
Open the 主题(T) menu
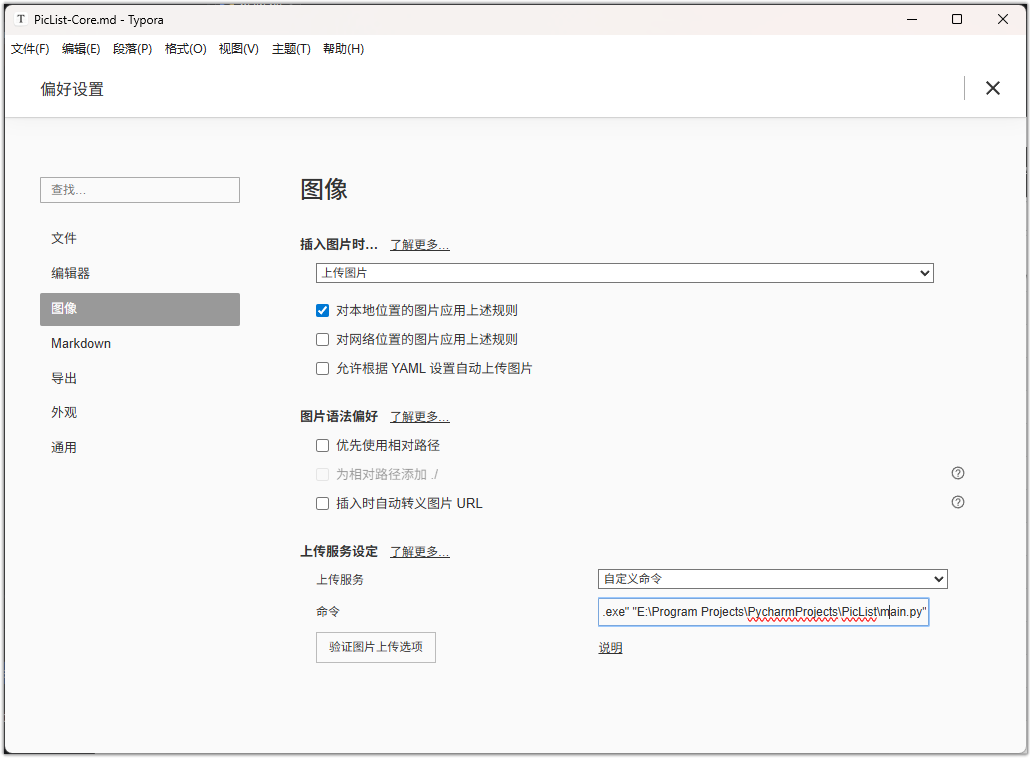tap(291, 49)
